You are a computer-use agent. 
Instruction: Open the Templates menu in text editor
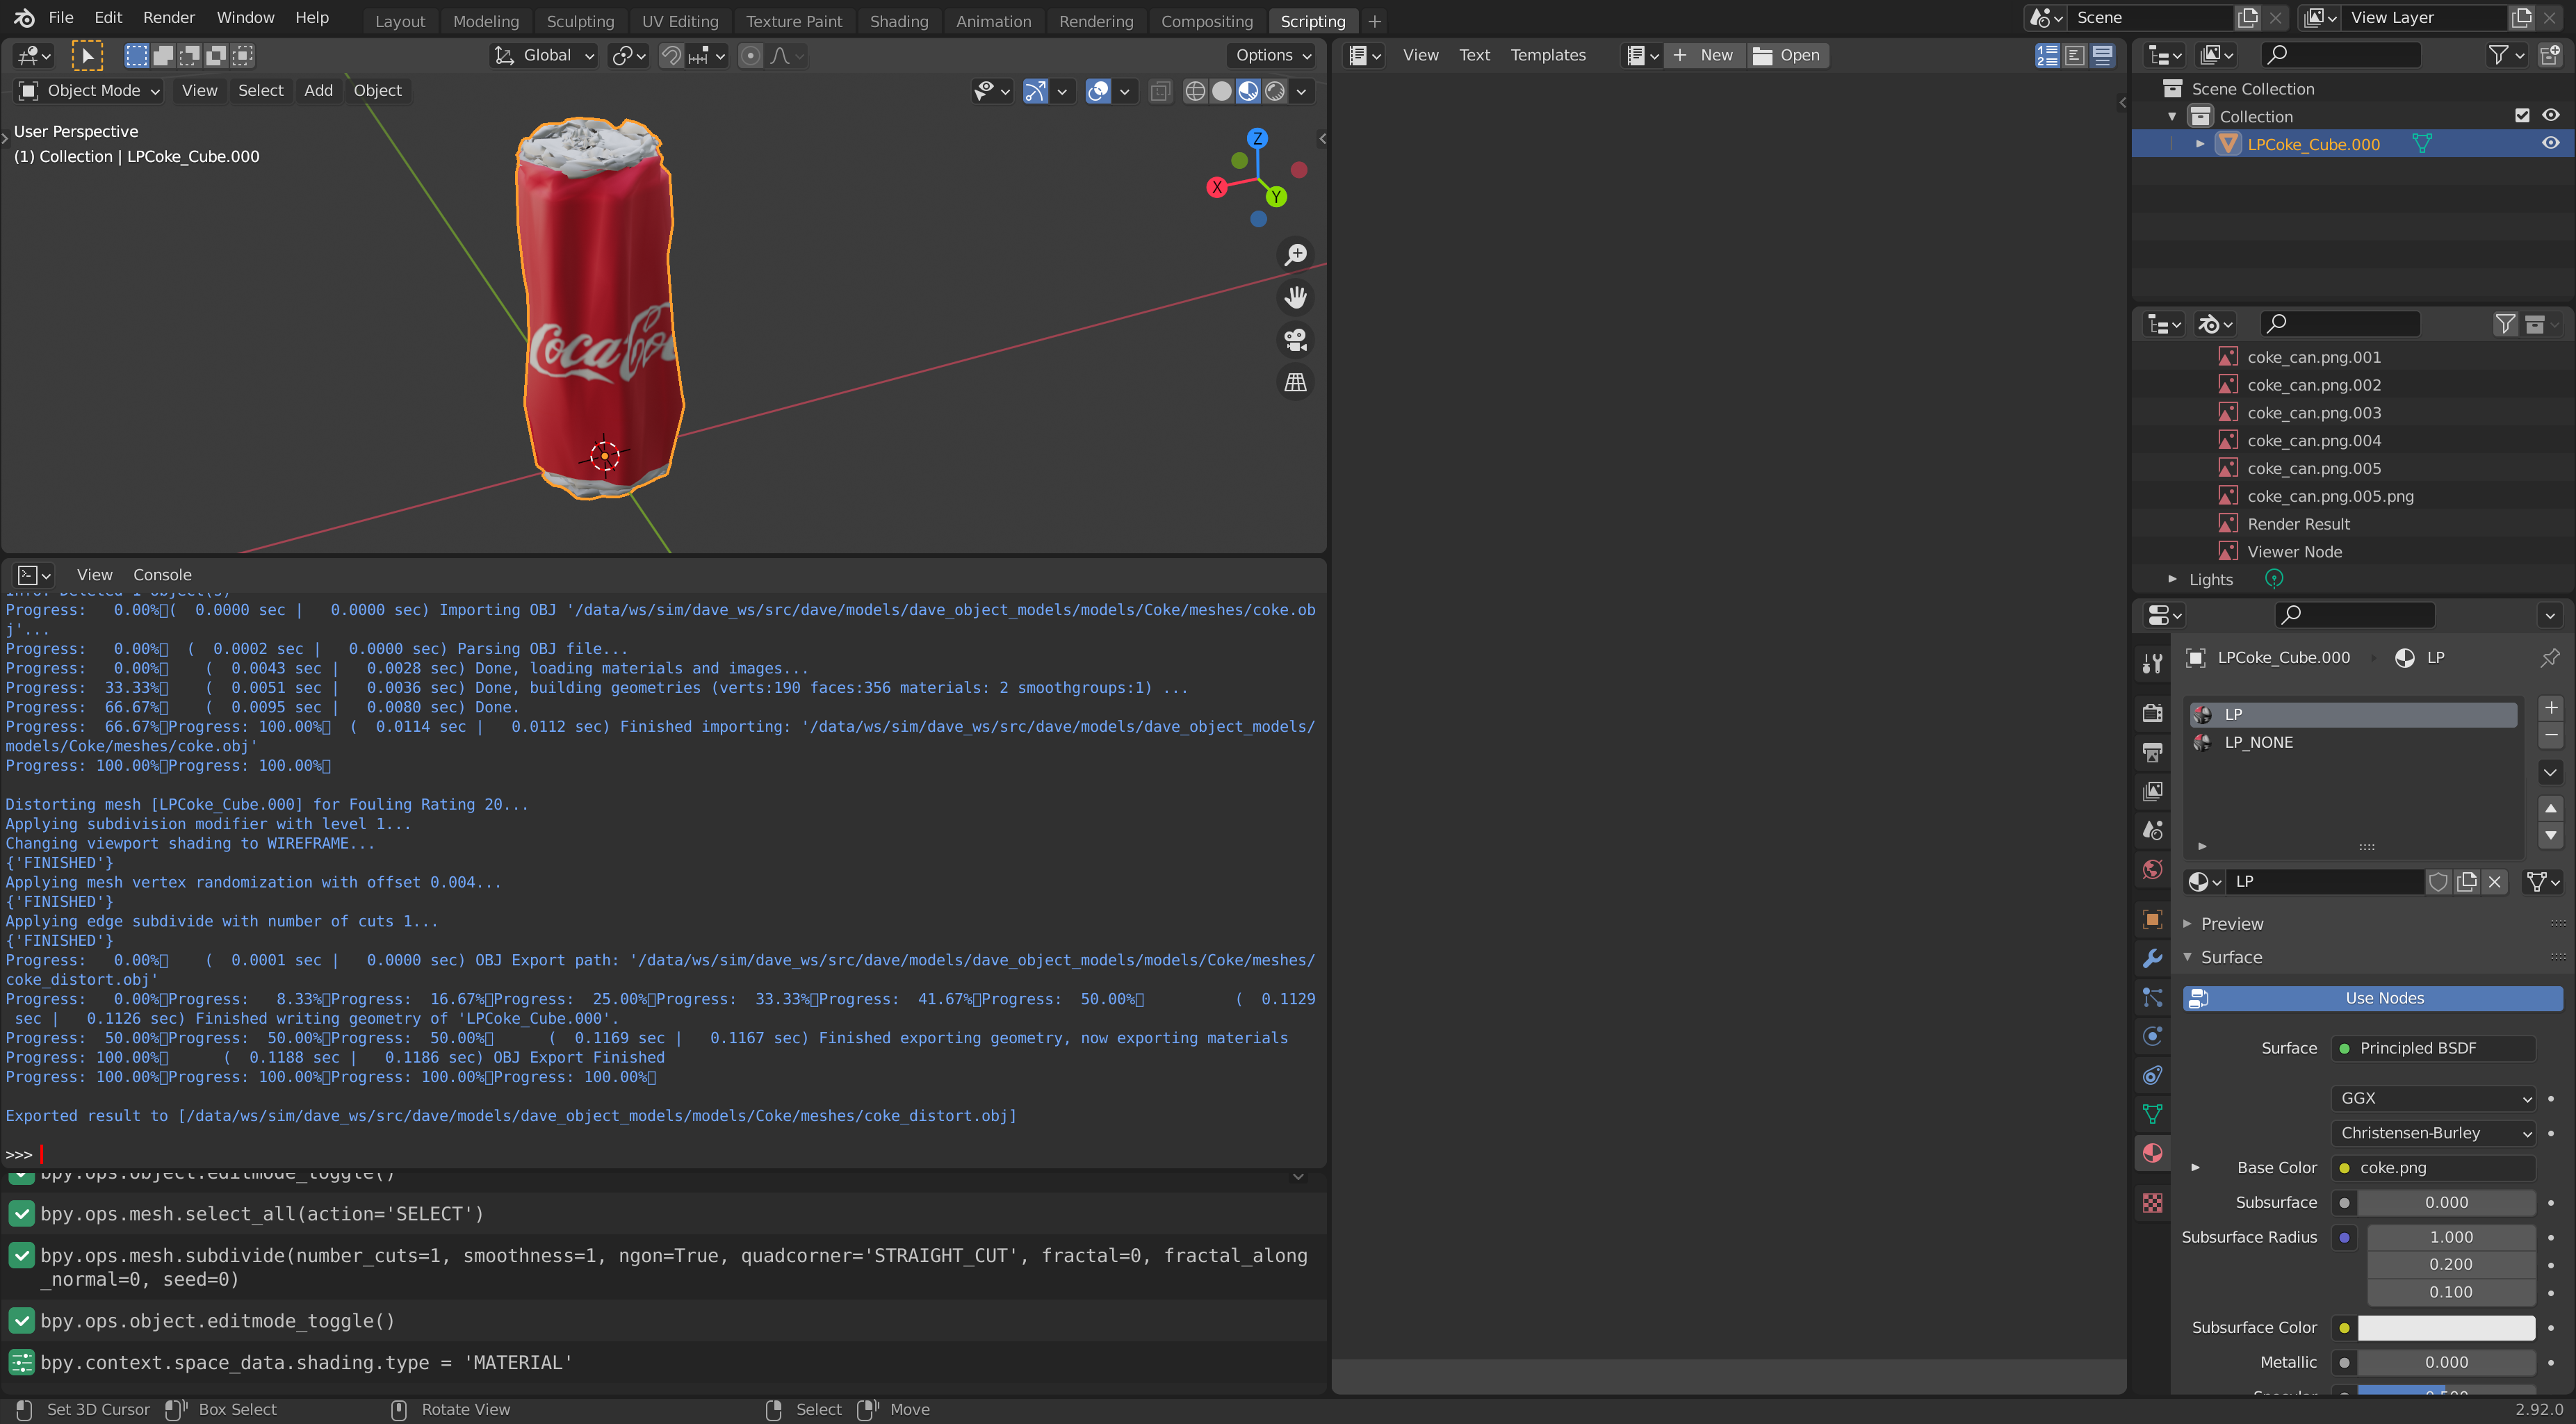pyautogui.click(x=1547, y=55)
